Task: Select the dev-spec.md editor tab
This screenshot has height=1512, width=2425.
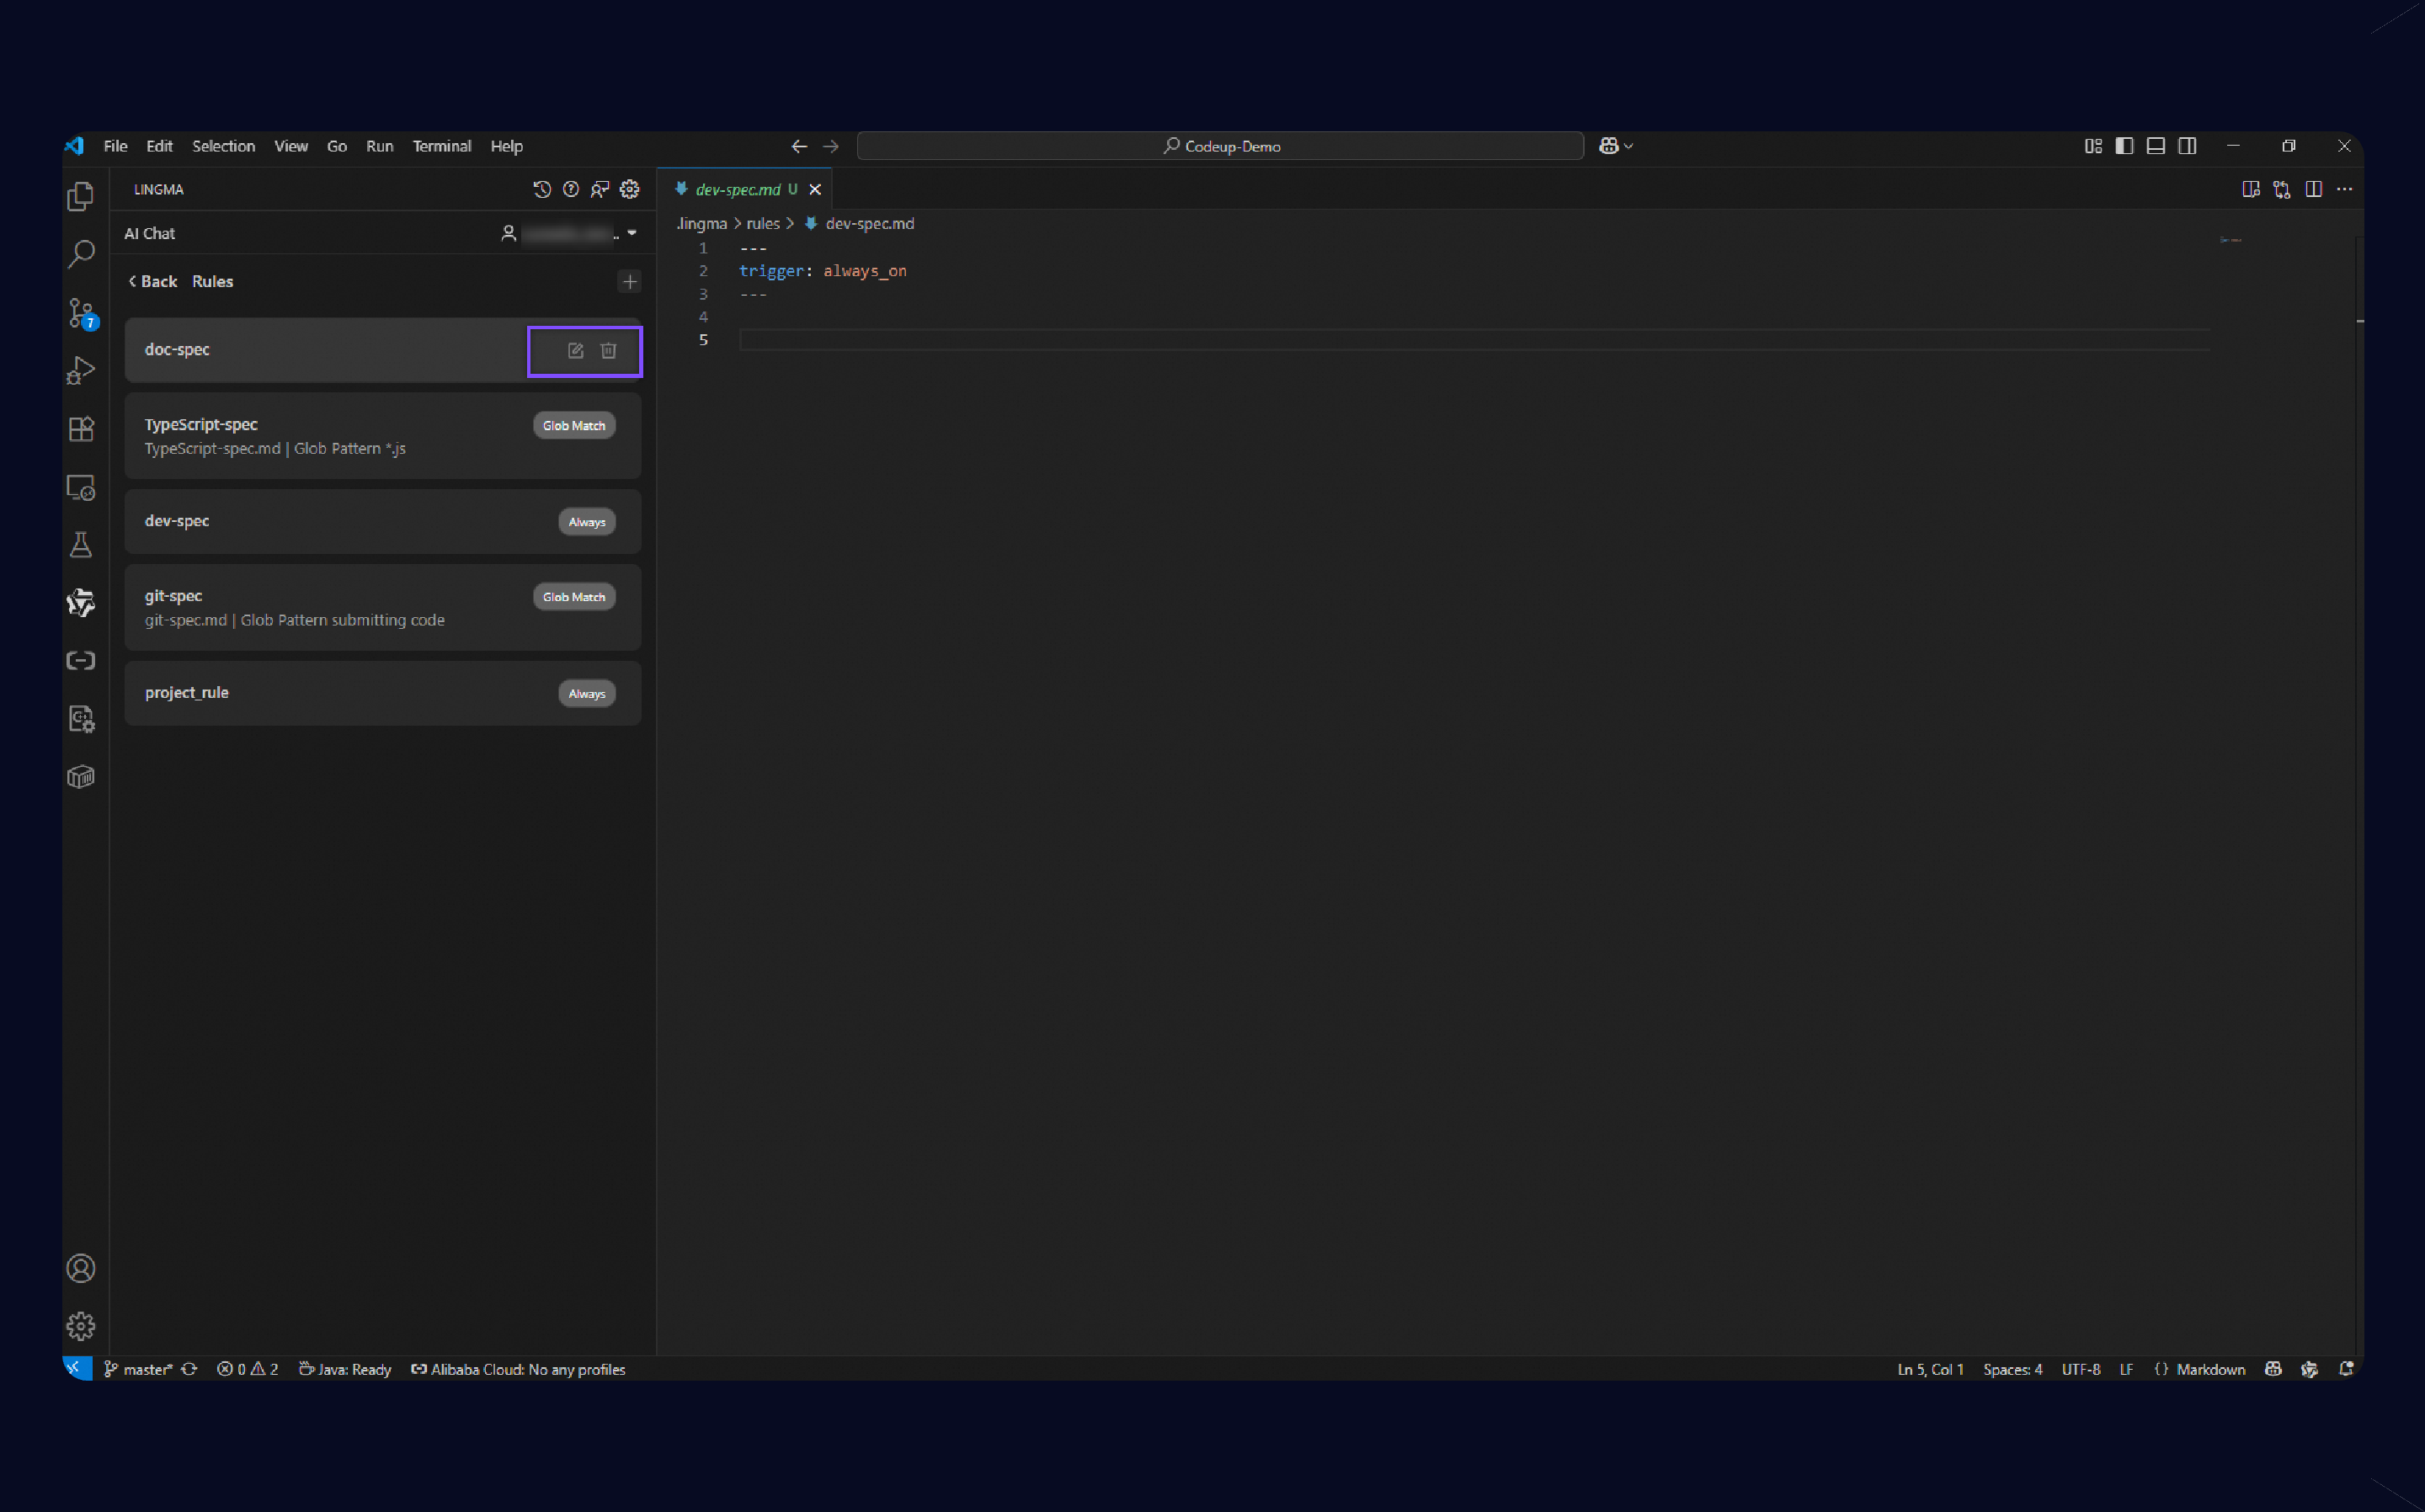Action: click(x=737, y=189)
